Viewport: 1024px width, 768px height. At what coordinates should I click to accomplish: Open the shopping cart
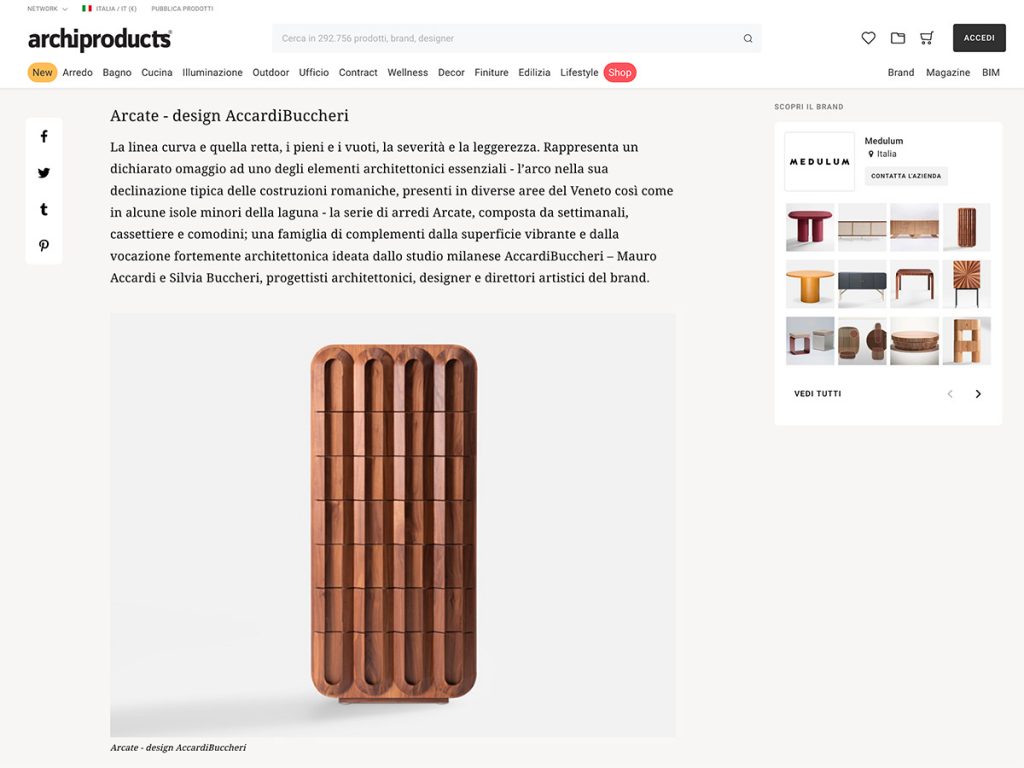[x=927, y=38]
